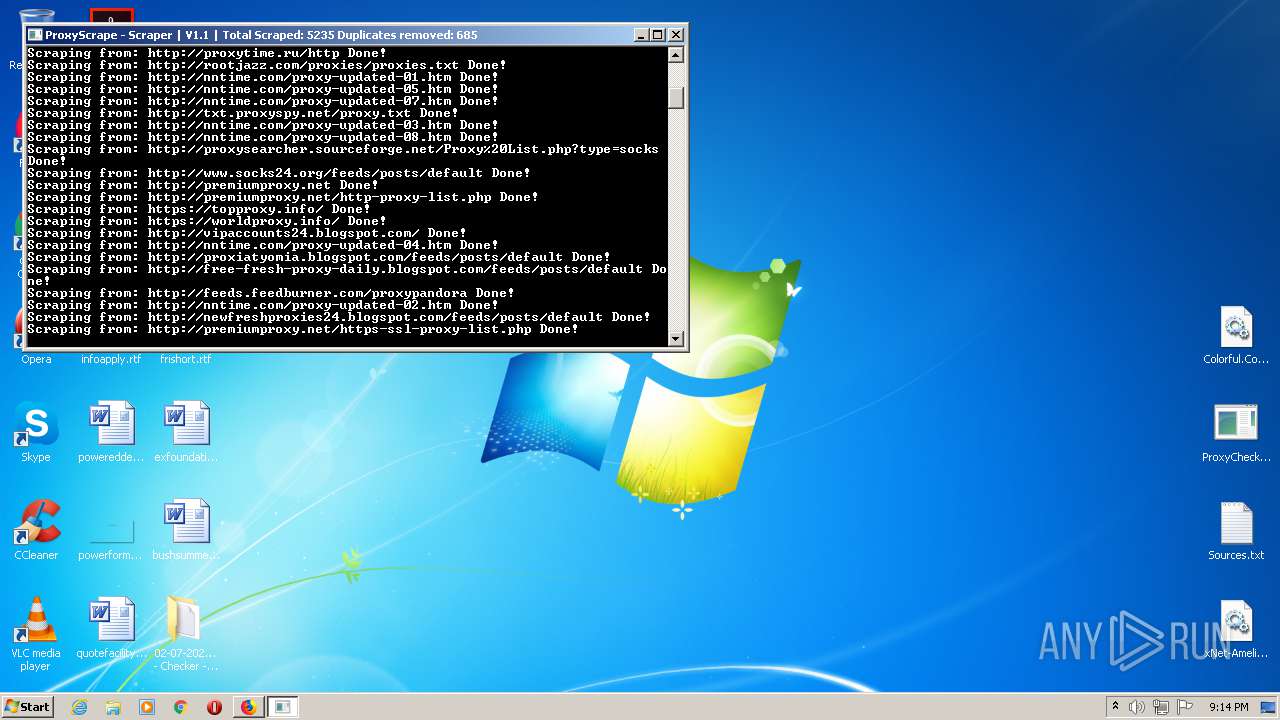Open the ProxyScrape console system menu icon

point(35,35)
